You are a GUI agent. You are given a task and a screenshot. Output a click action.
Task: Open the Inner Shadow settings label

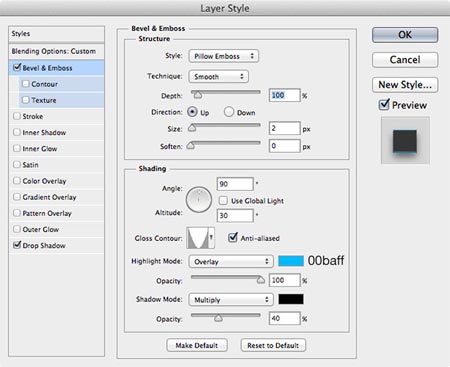coord(44,132)
